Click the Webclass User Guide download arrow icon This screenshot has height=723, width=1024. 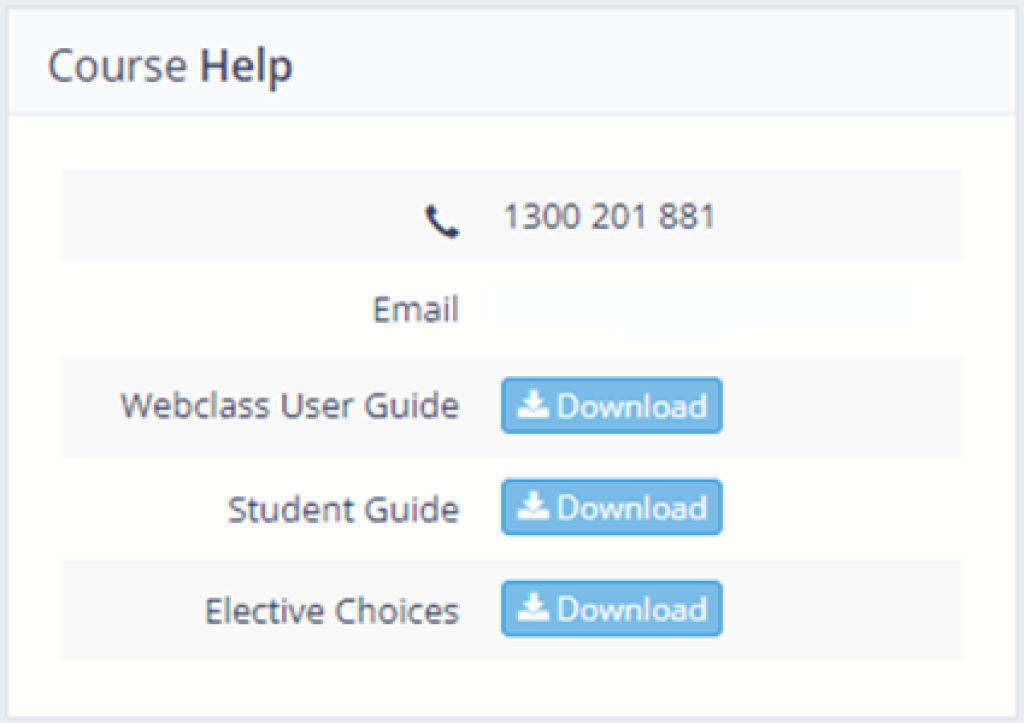pyautogui.click(x=533, y=405)
